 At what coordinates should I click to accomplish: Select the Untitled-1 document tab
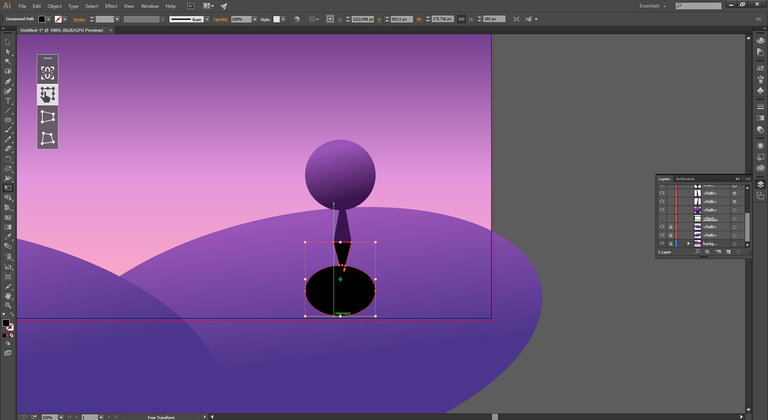62,30
